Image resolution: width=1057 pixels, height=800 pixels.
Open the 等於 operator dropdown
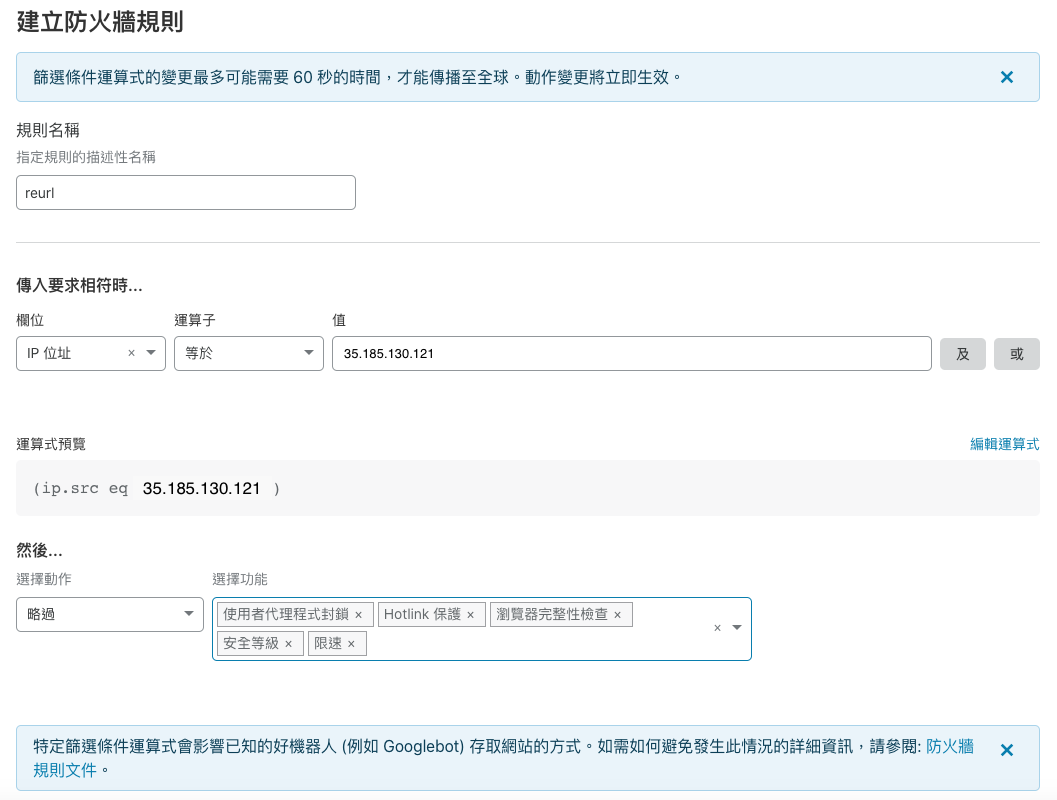point(308,353)
